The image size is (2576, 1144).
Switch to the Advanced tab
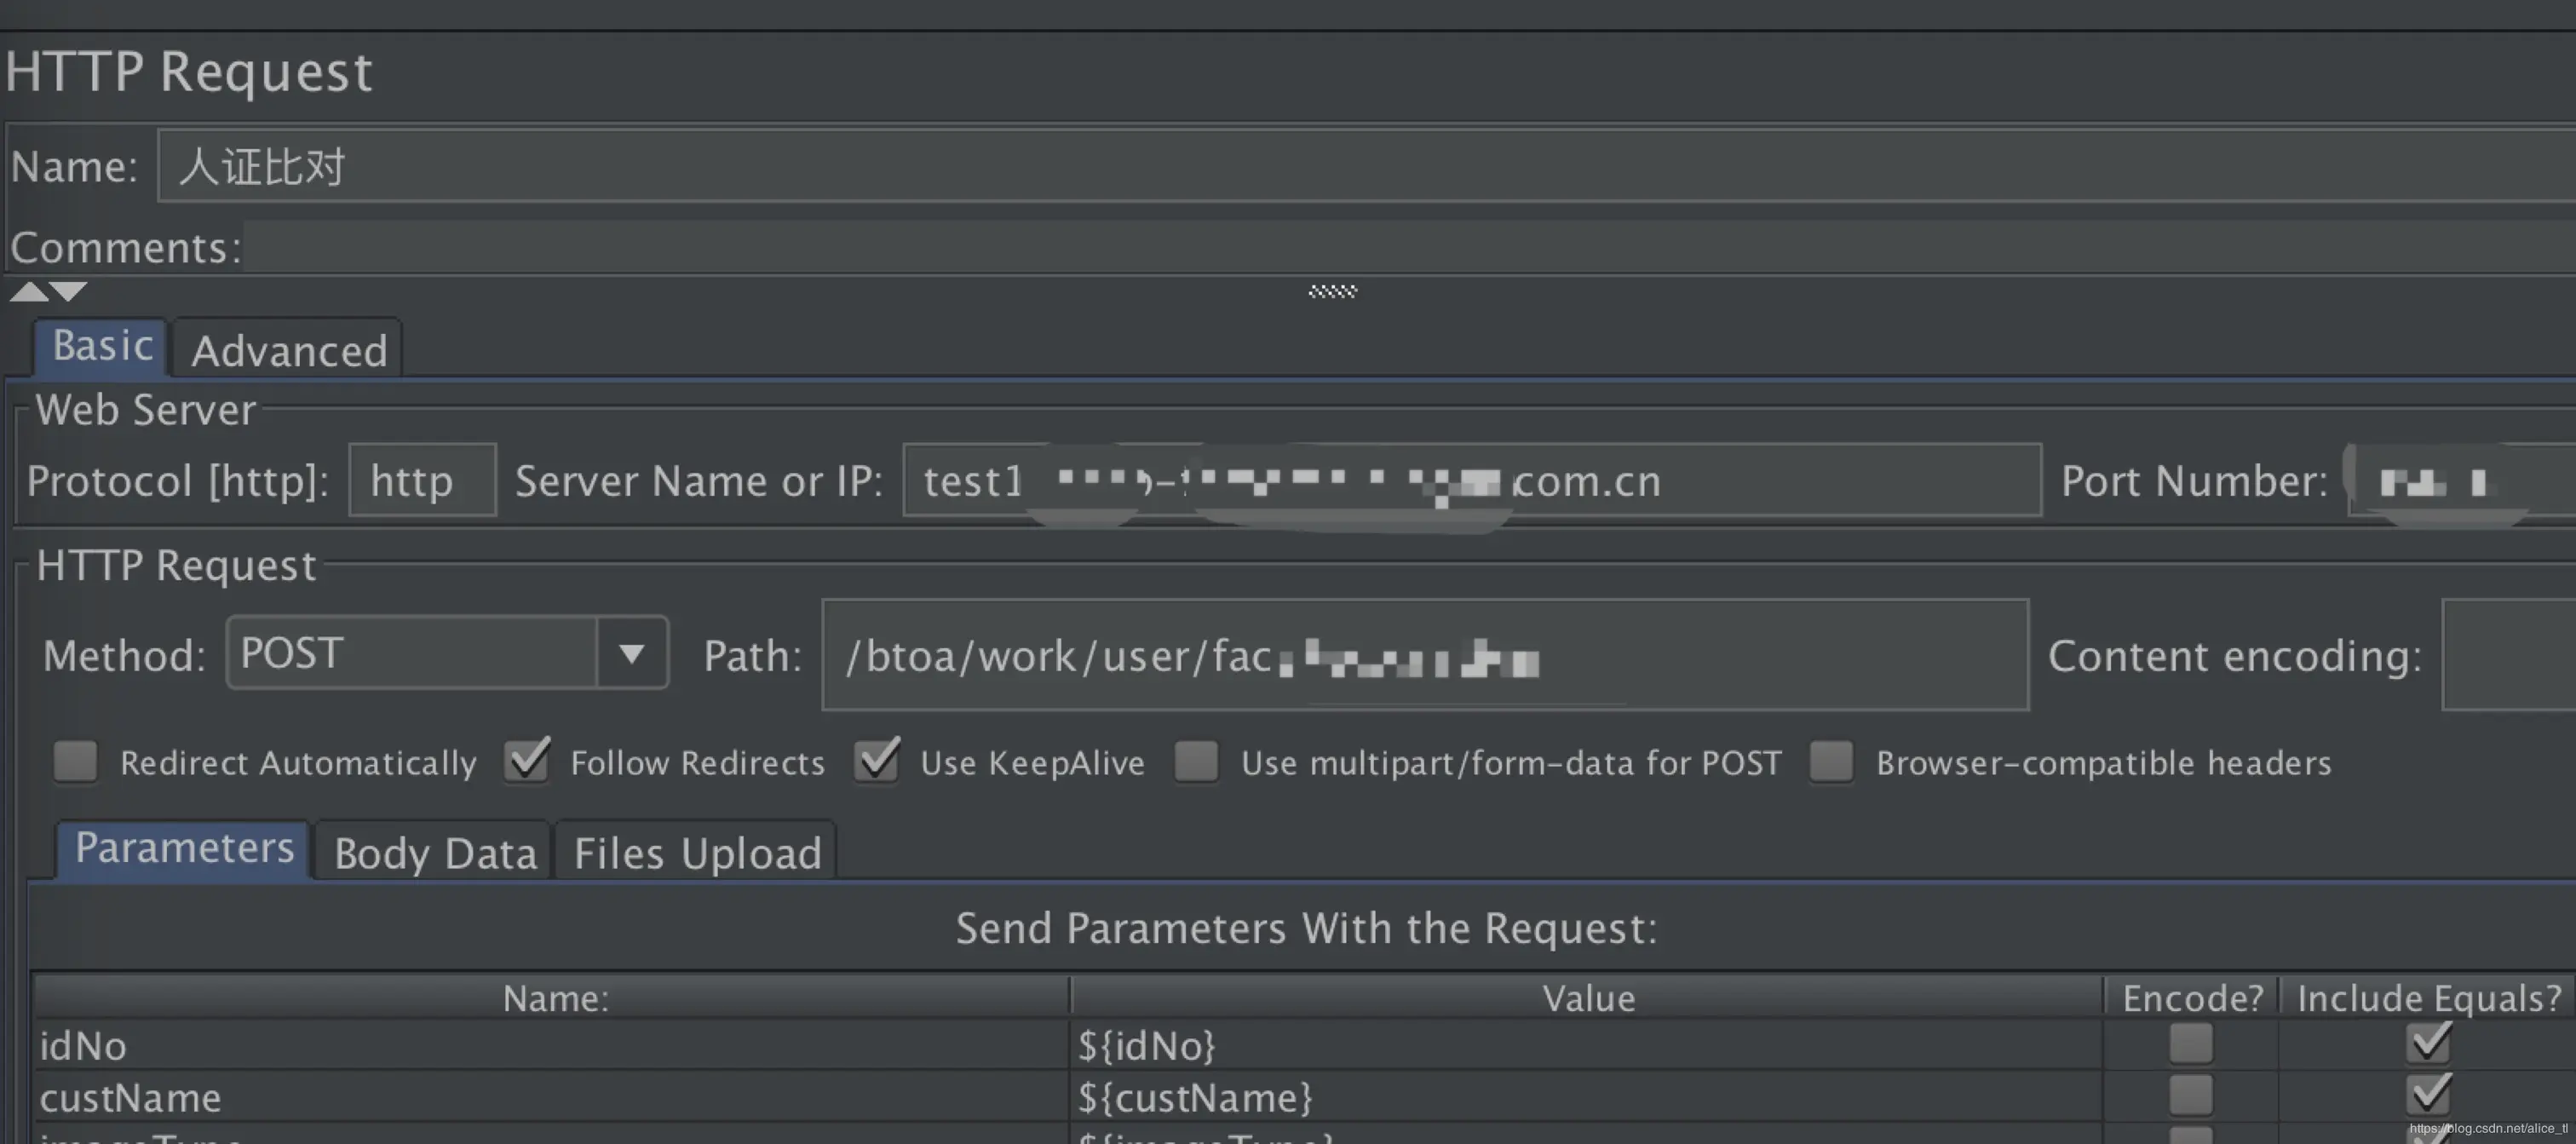tap(289, 351)
